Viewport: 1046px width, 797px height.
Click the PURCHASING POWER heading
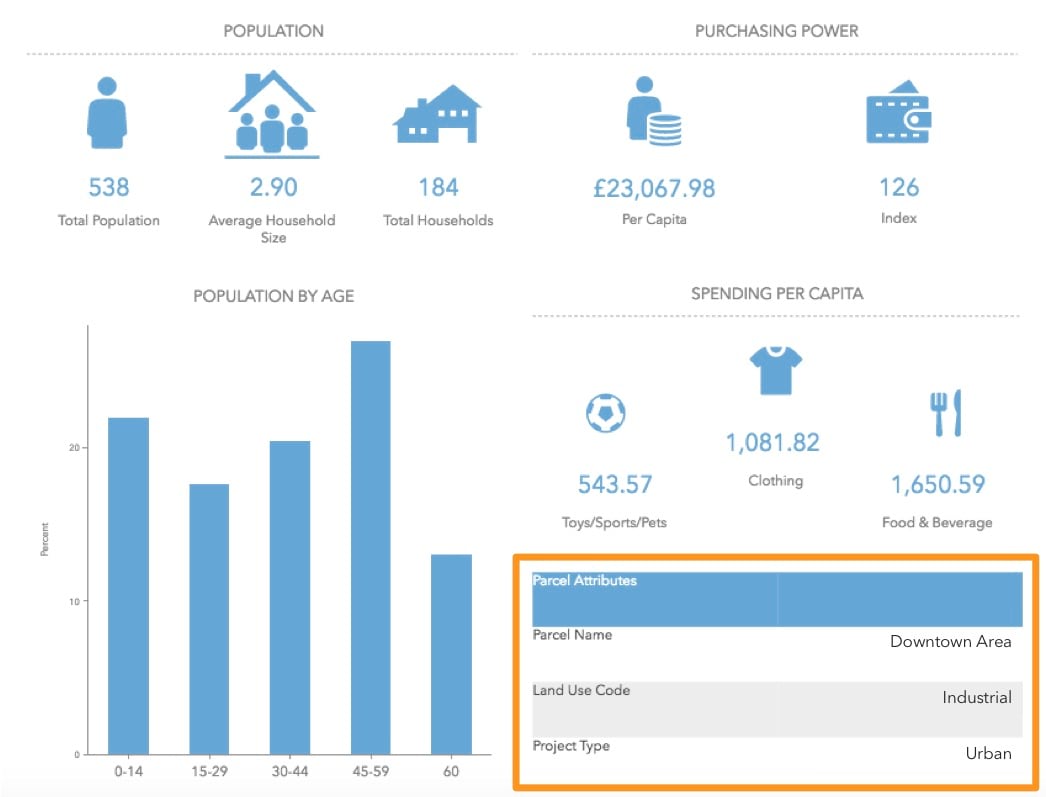(x=776, y=31)
